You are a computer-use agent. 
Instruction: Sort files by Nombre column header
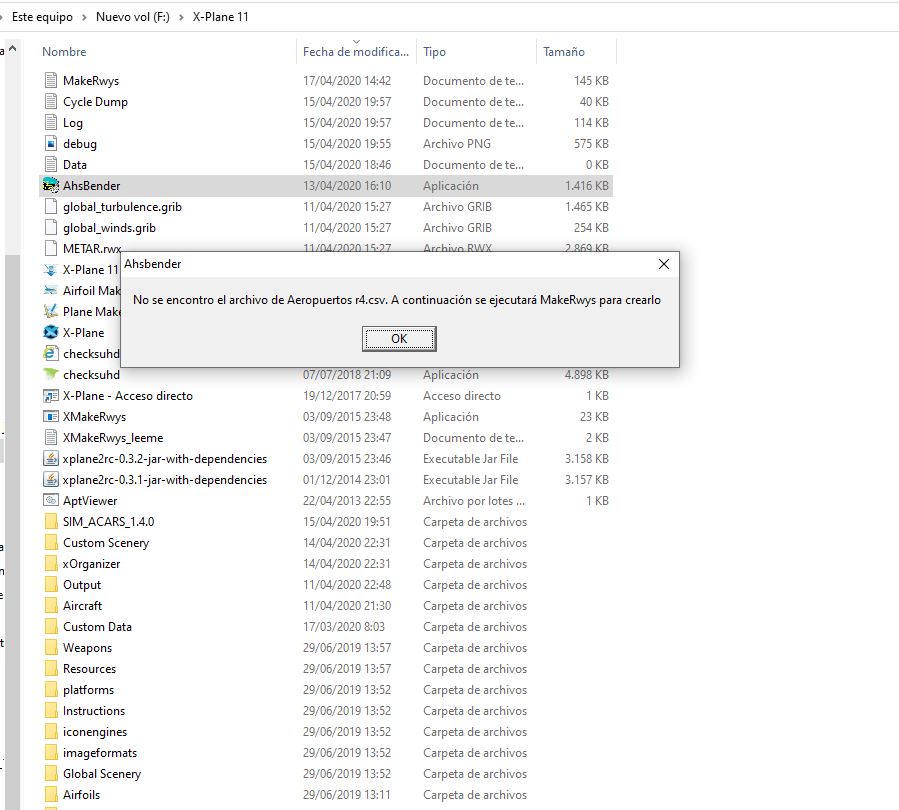[65, 52]
